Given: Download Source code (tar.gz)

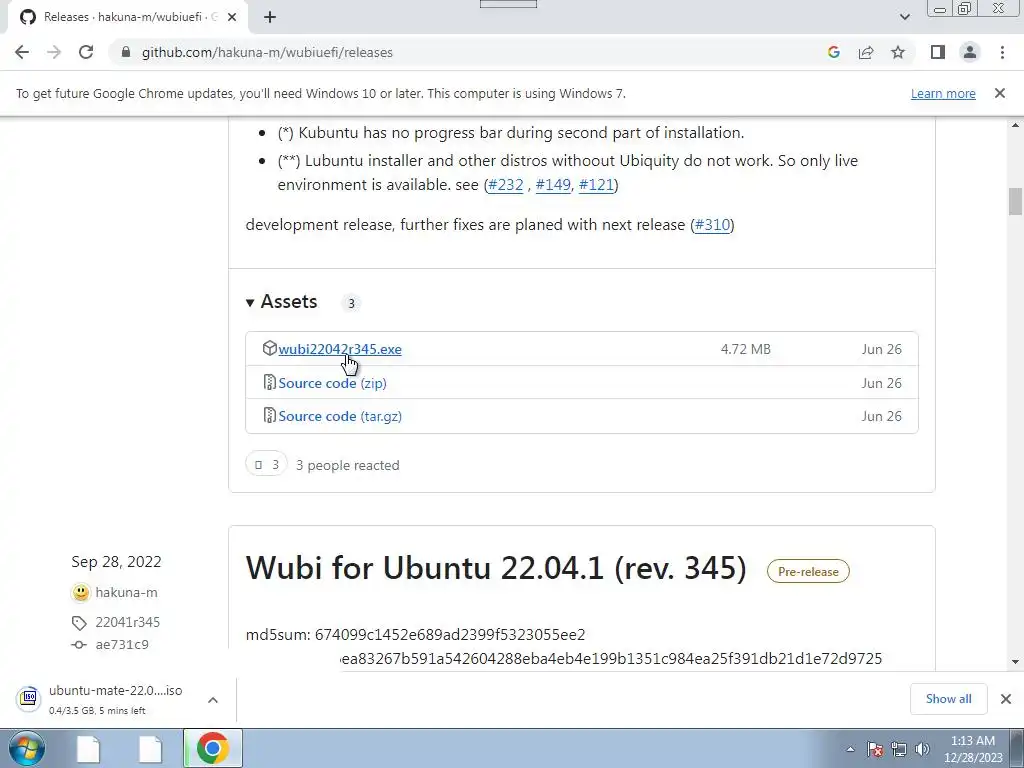Looking at the screenshot, I should [340, 416].
